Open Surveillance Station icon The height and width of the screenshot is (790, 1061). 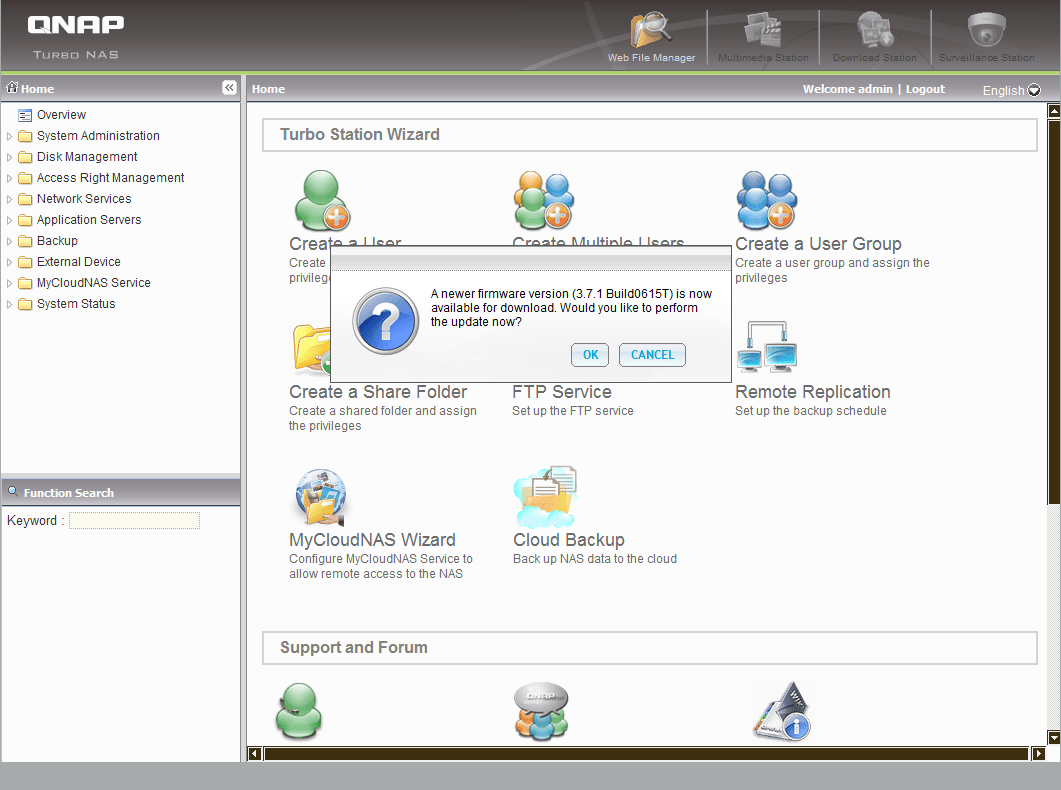[x=987, y=30]
